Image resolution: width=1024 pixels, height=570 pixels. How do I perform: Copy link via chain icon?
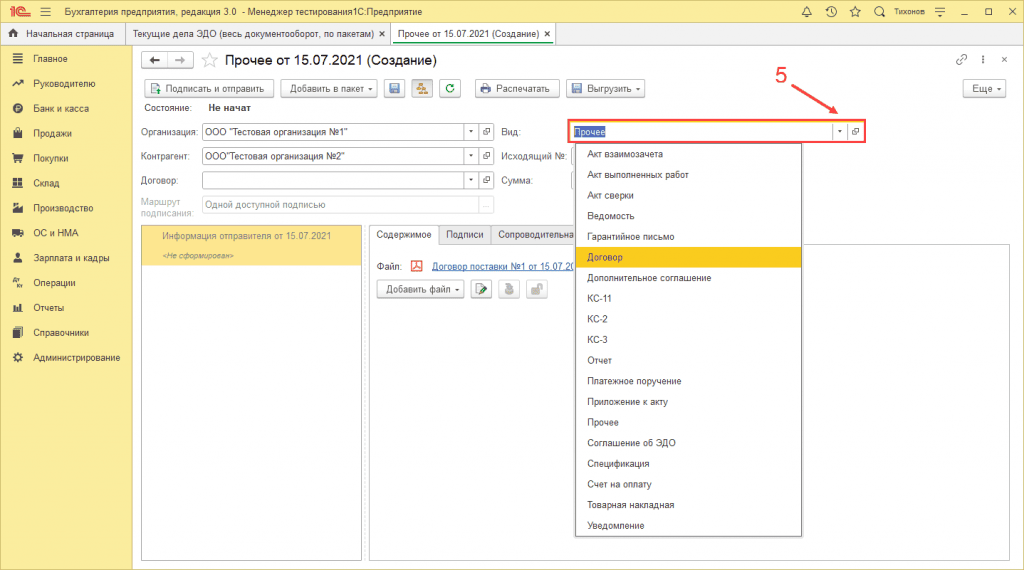tap(962, 60)
